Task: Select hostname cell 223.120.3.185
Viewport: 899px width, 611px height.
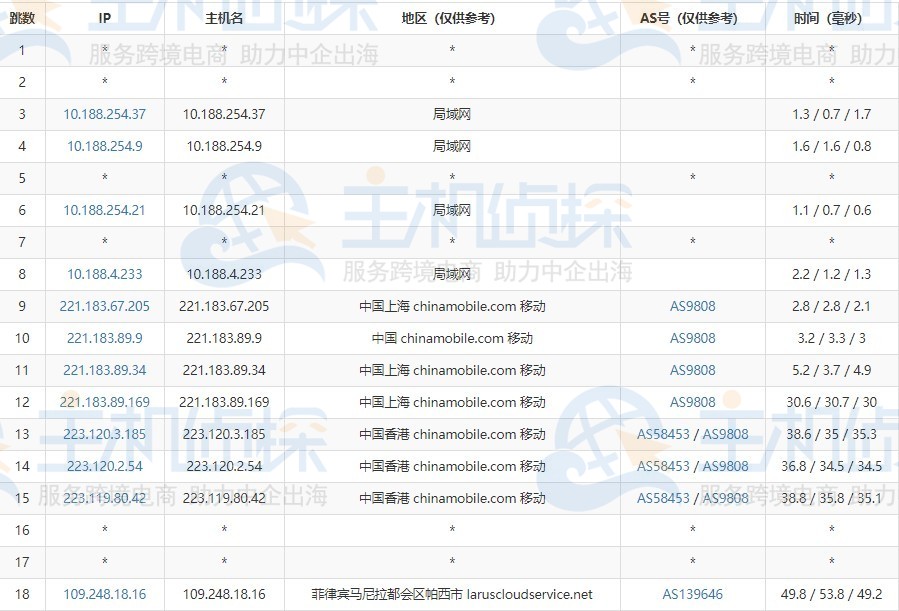Action: (x=224, y=434)
